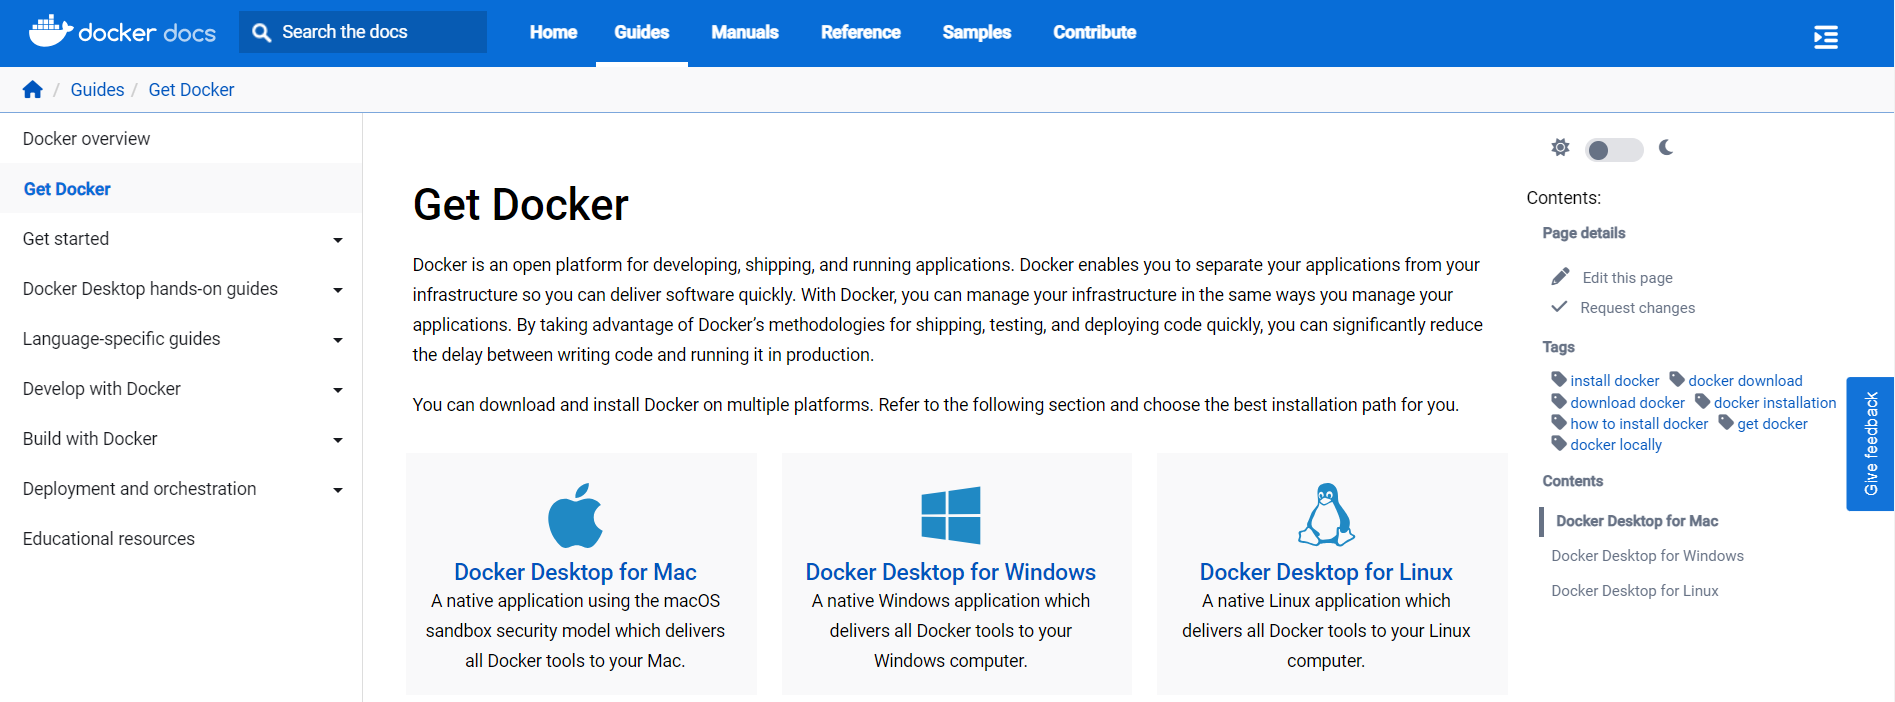Expand Deployment and orchestration arrow
The width and height of the screenshot is (1895, 702).
pyautogui.click(x=338, y=490)
